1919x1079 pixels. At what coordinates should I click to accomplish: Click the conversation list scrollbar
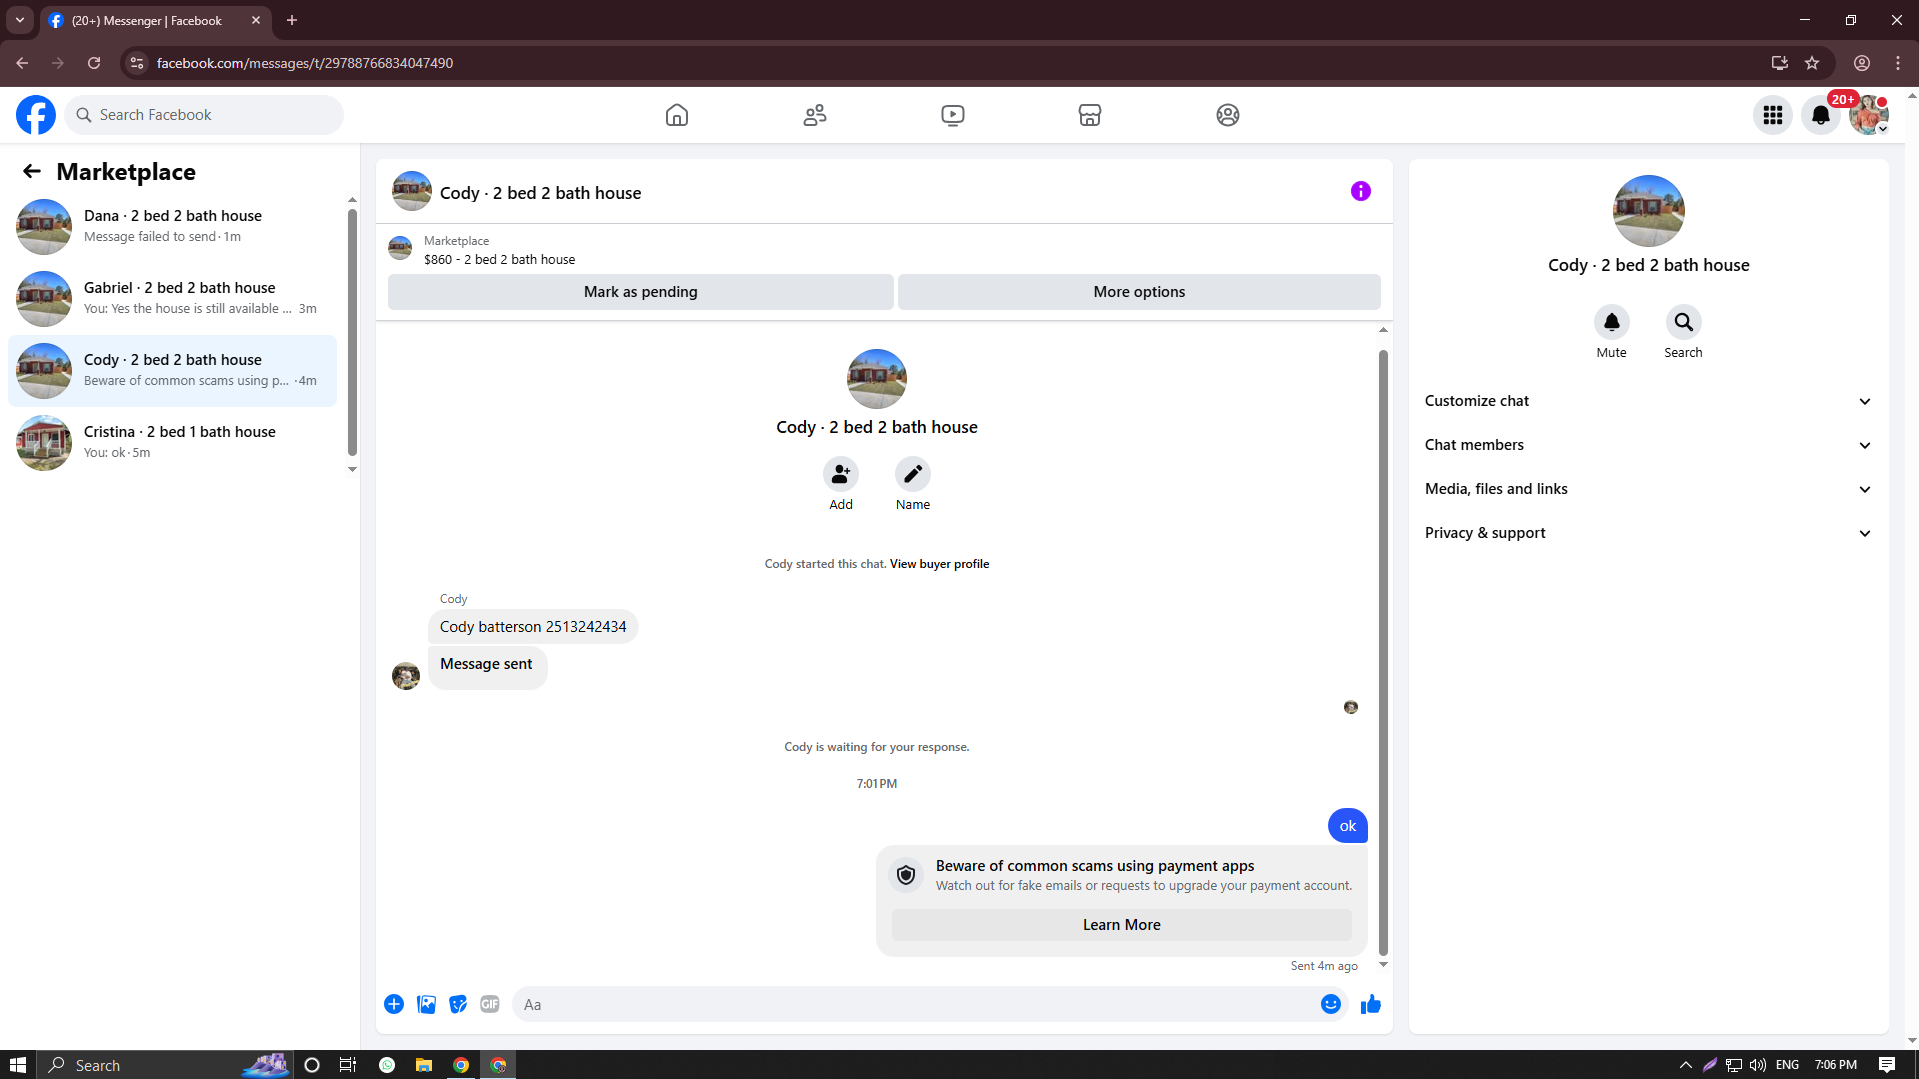[352, 333]
